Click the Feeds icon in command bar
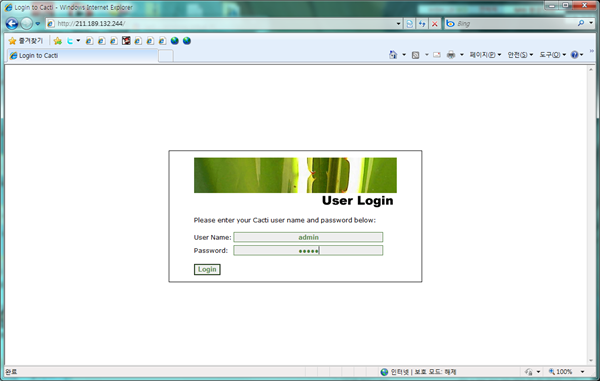This screenshot has height=381, width=600. 415,55
